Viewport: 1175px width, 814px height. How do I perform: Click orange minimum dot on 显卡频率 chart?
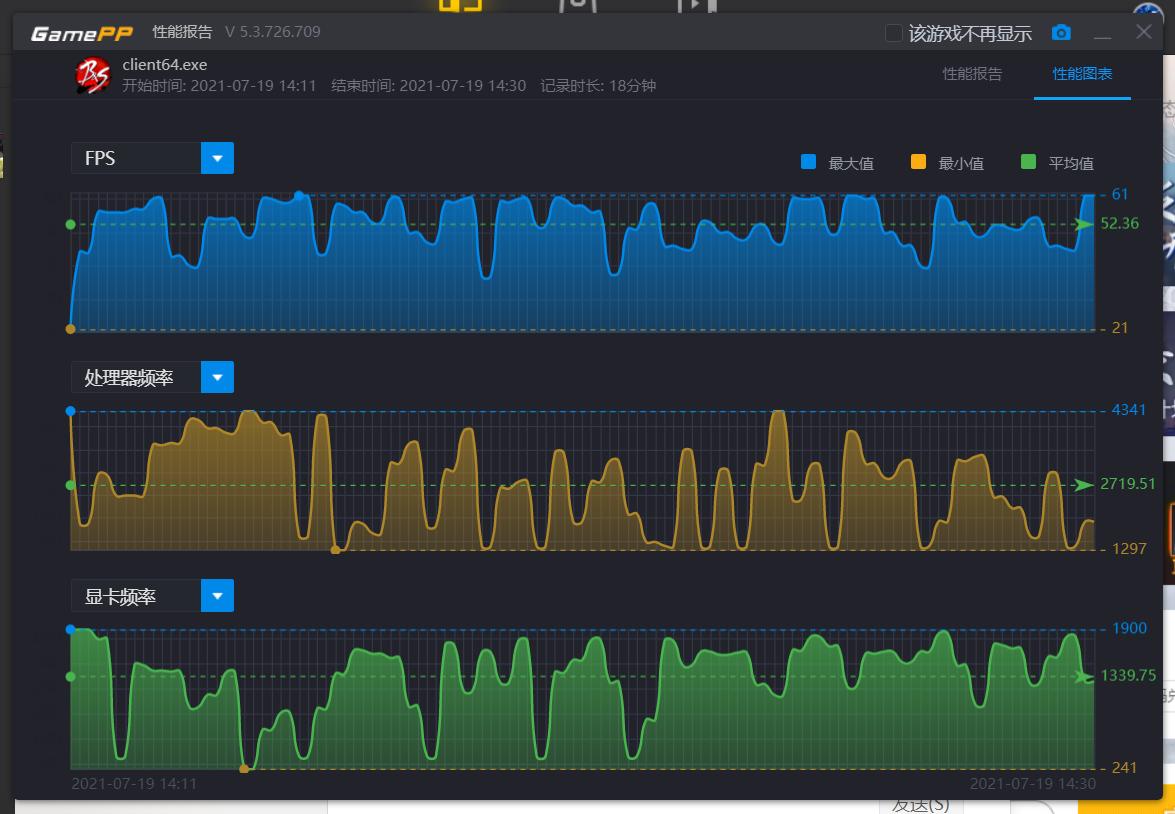(244, 768)
